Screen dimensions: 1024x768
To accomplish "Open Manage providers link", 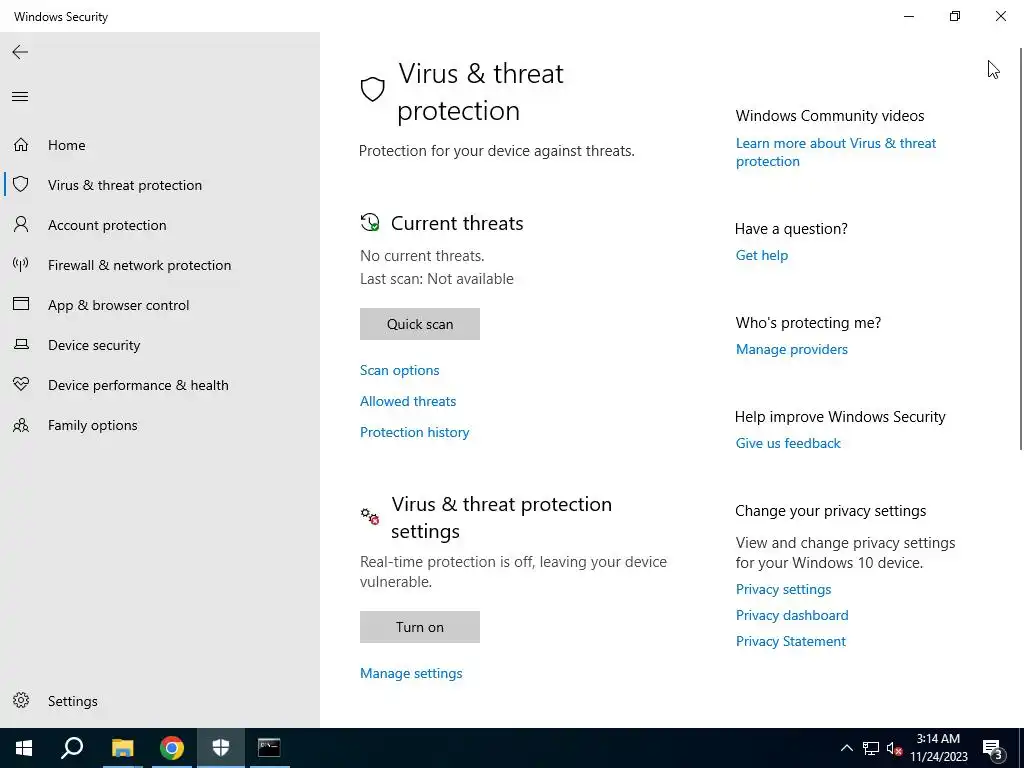I will 792,349.
